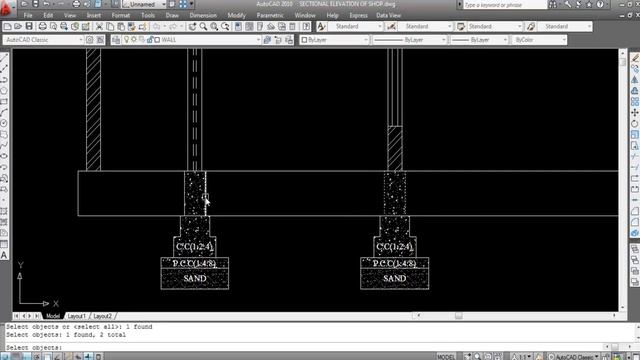This screenshot has height=360, width=640.
Task: Click the InfoCenter keyword search field
Action: click(505, 4)
